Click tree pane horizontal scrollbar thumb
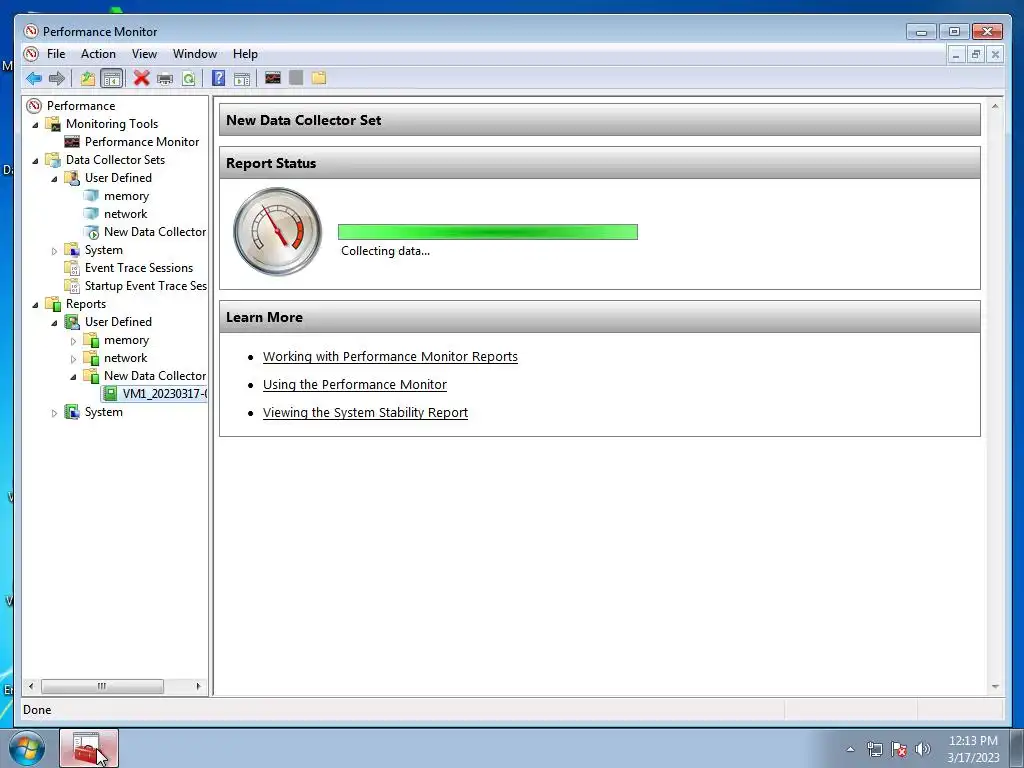 point(103,686)
